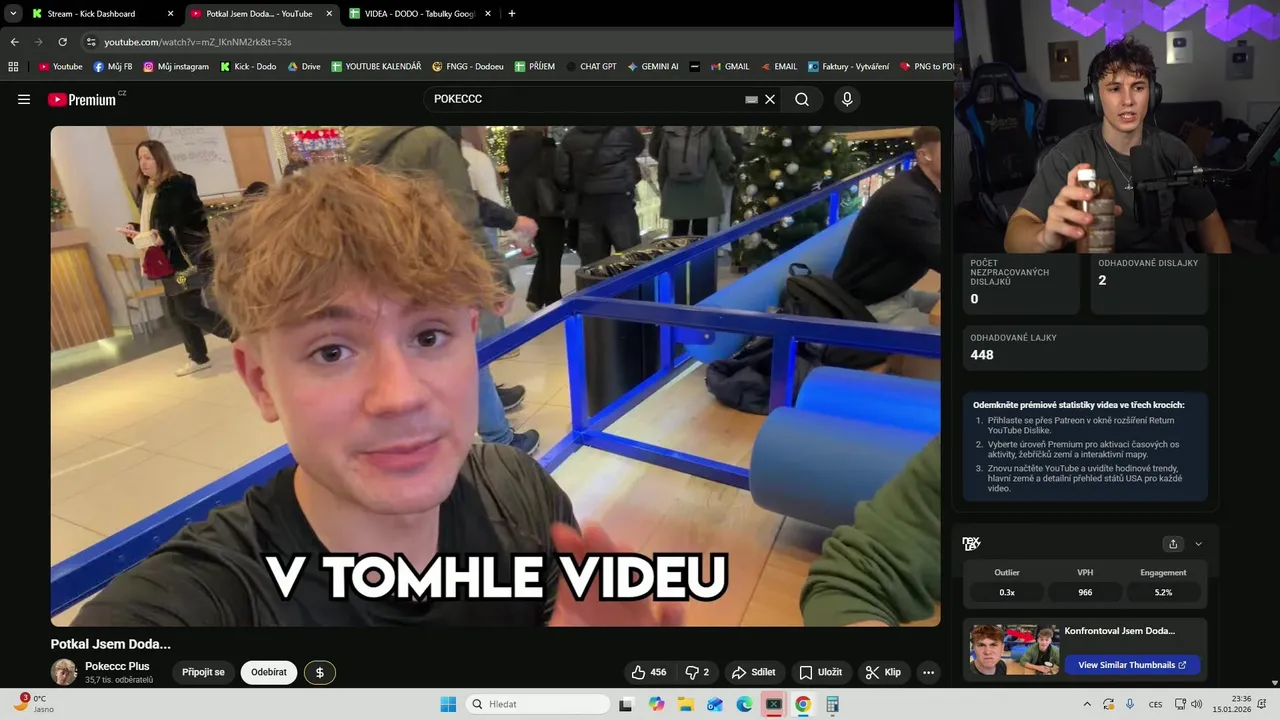Open Windows Start menu
Image resolution: width=1280 pixels, height=720 pixels.
[x=448, y=704]
